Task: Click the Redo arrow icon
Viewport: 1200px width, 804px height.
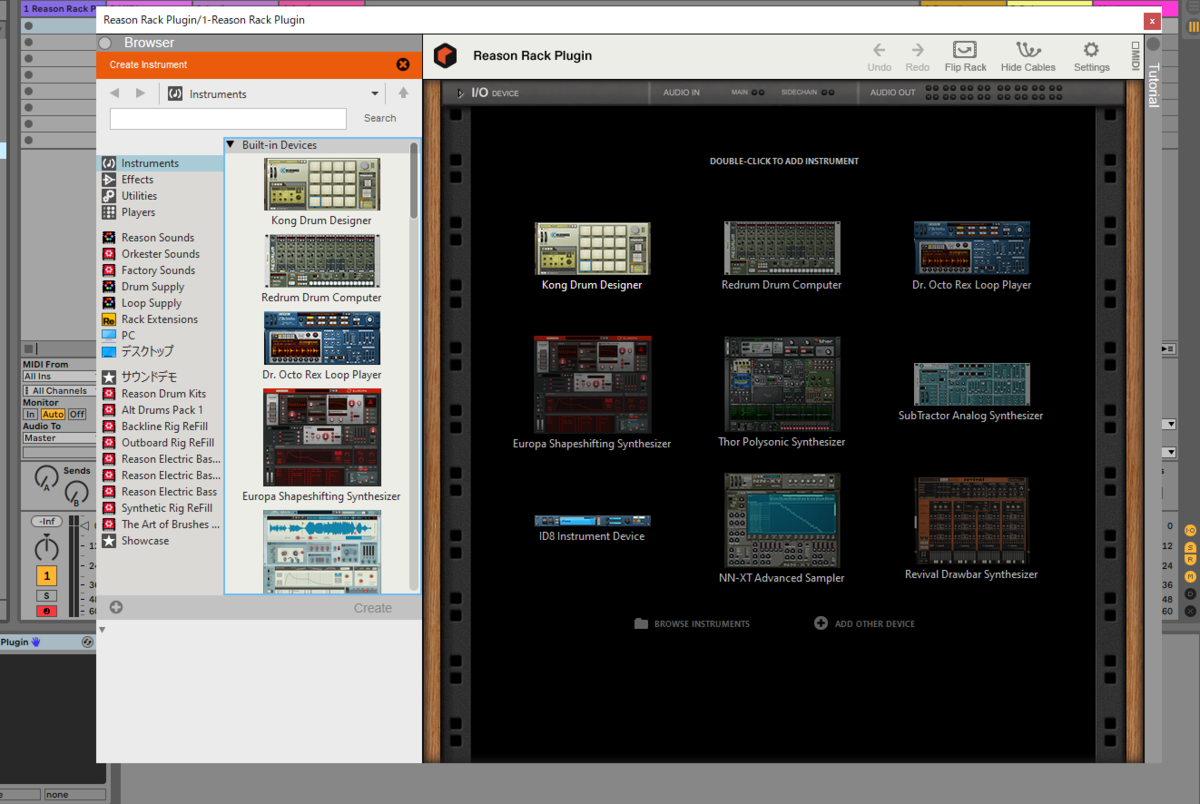Action: tap(917, 49)
